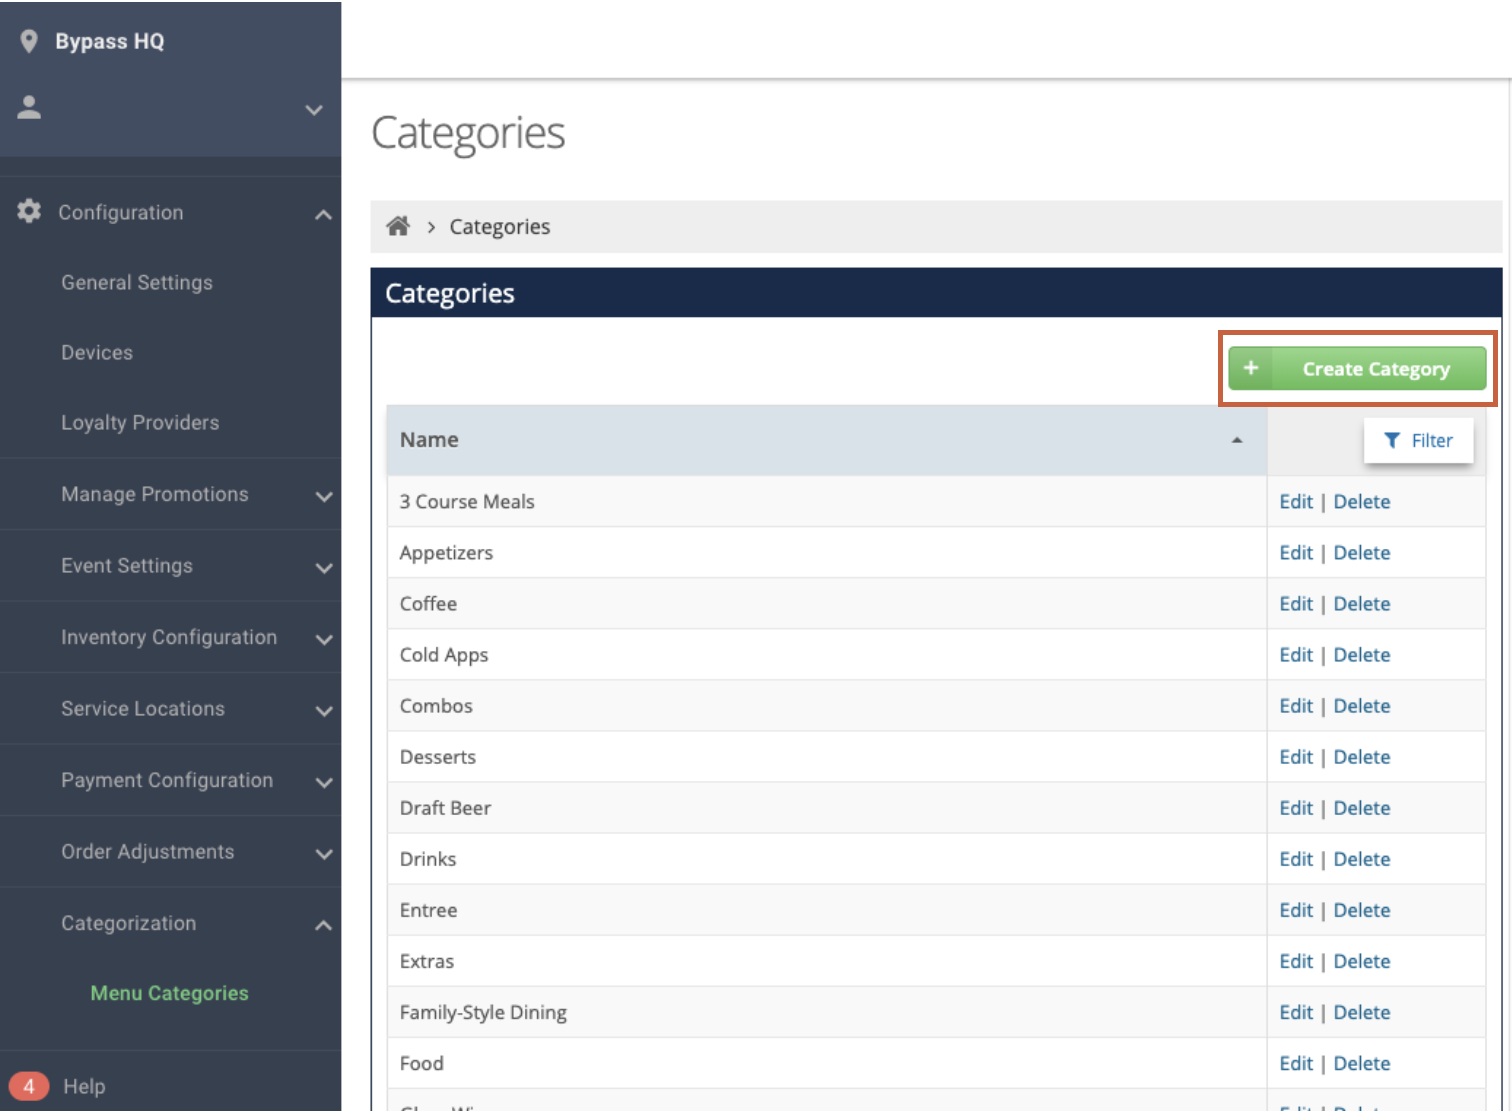The height and width of the screenshot is (1114, 1512).
Task: Click the Bypass HQ venue name
Action: pyautogui.click(x=110, y=41)
